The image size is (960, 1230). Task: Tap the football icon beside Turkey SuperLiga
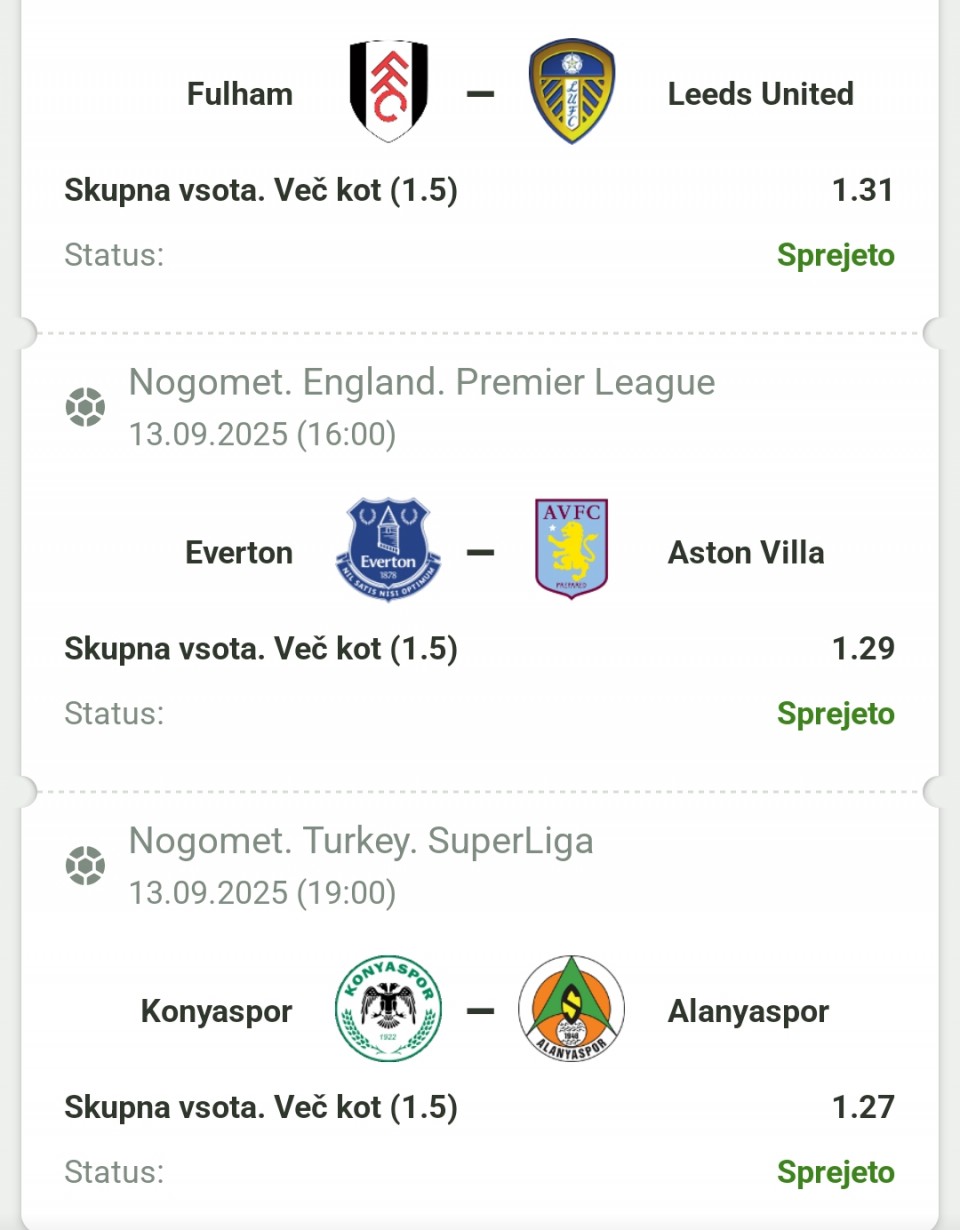(85, 865)
